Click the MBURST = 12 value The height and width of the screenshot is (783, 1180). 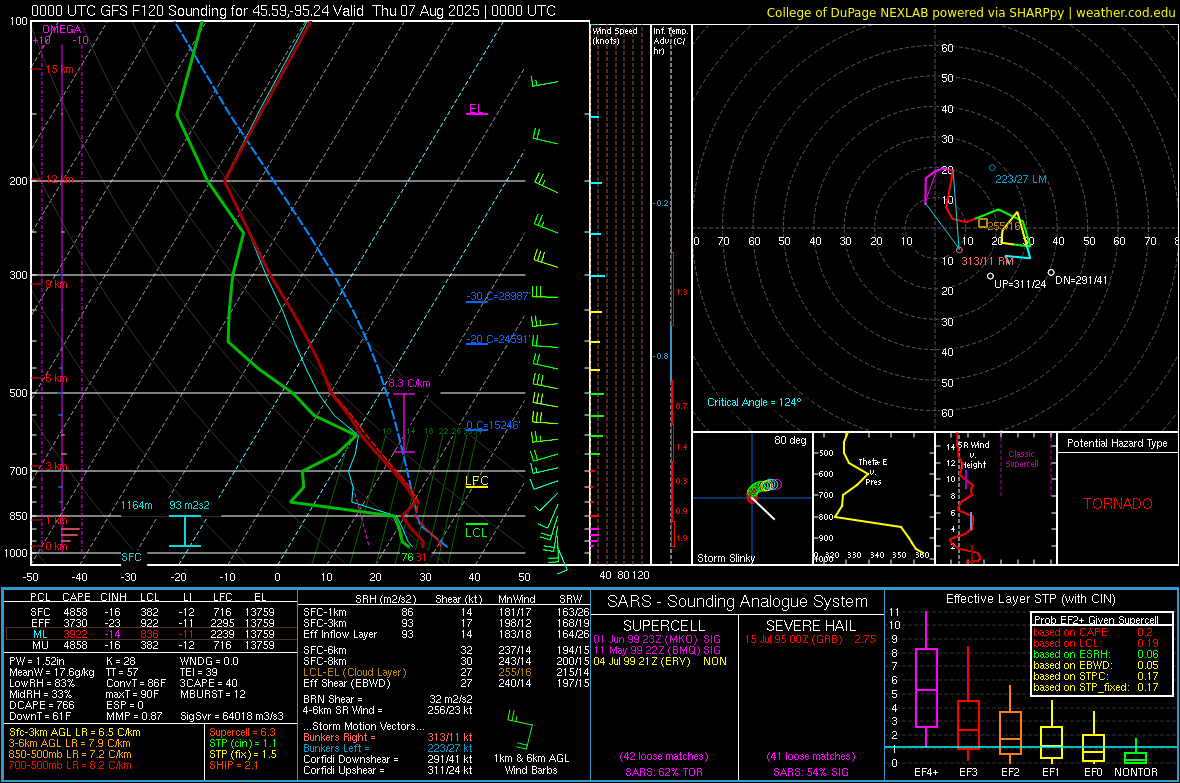pyautogui.click(x=213, y=694)
